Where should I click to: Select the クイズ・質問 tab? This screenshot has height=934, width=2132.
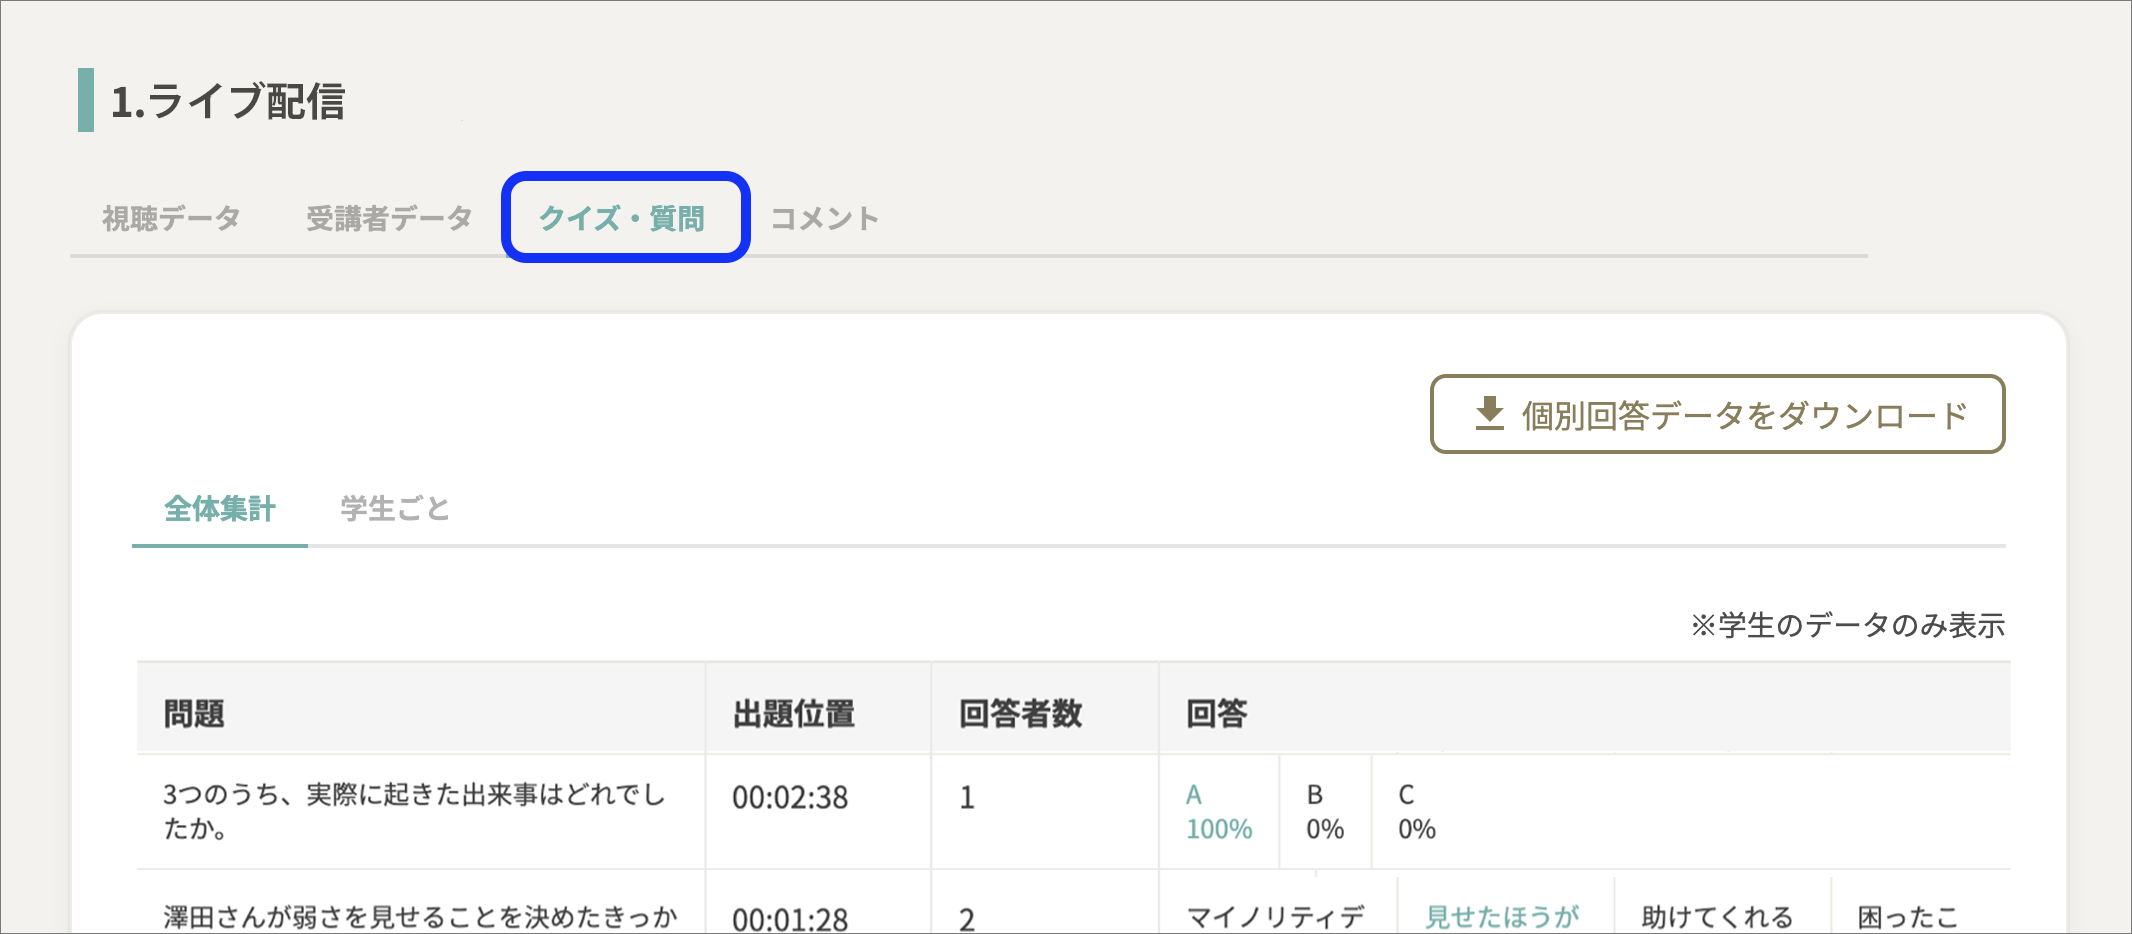622,218
